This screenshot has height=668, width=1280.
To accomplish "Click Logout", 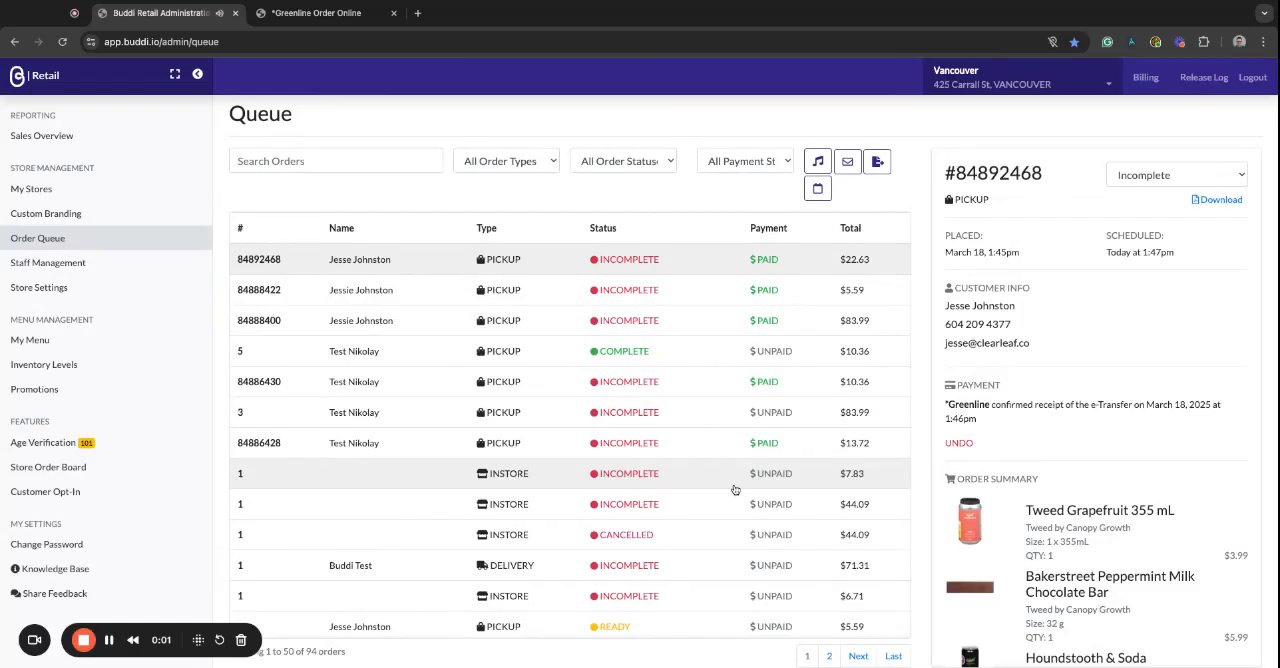I will (x=1253, y=77).
